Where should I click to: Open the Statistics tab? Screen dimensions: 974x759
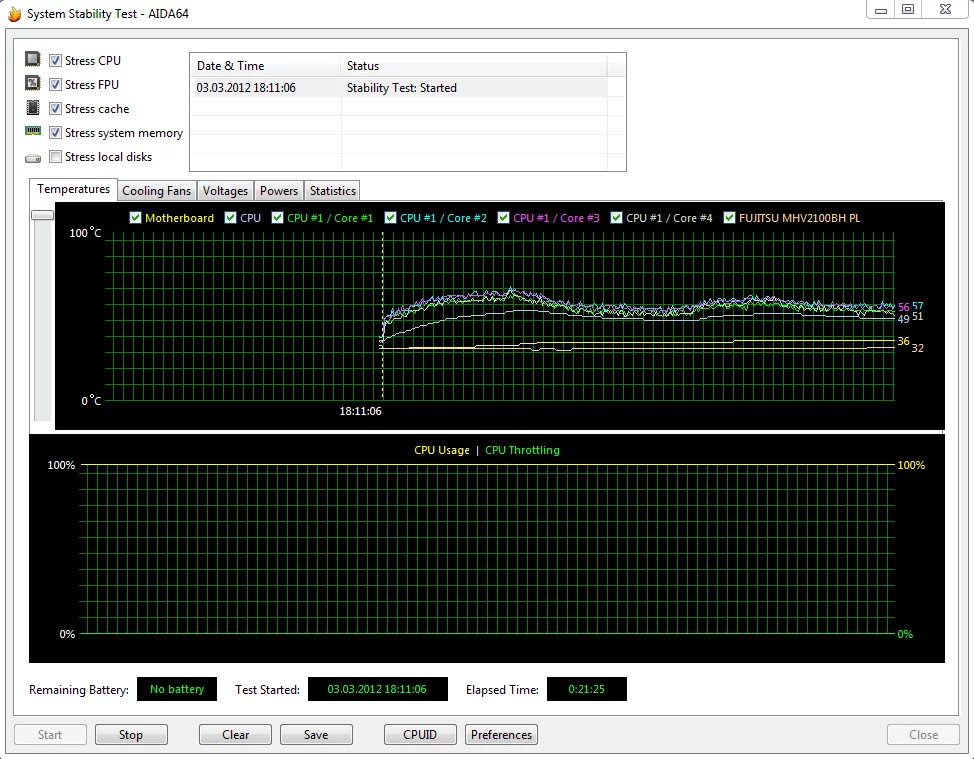332,191
